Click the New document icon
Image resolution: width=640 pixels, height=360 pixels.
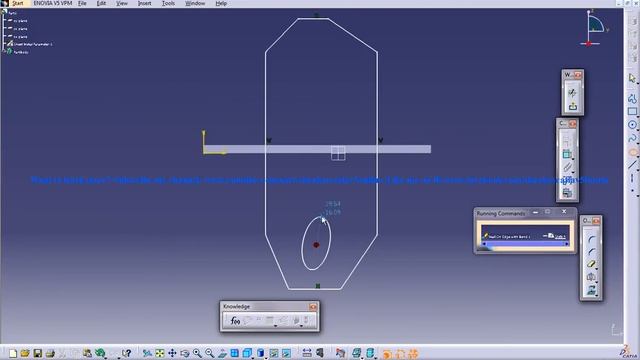click(x=13, y=353)
